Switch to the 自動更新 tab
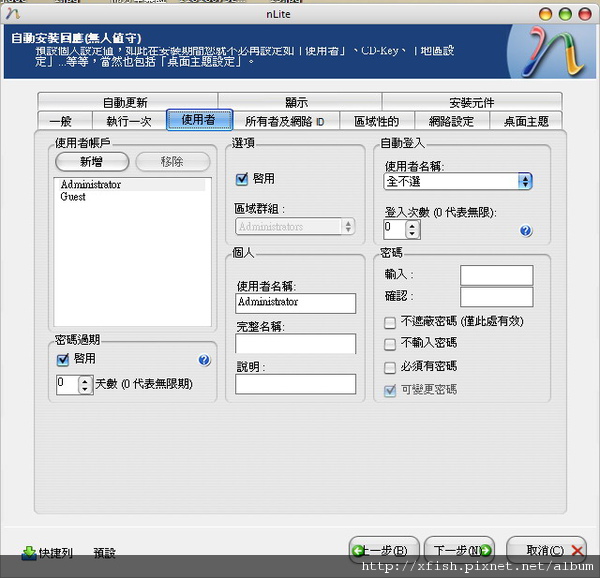Viewport: 600px width, 578px height. 127,102
